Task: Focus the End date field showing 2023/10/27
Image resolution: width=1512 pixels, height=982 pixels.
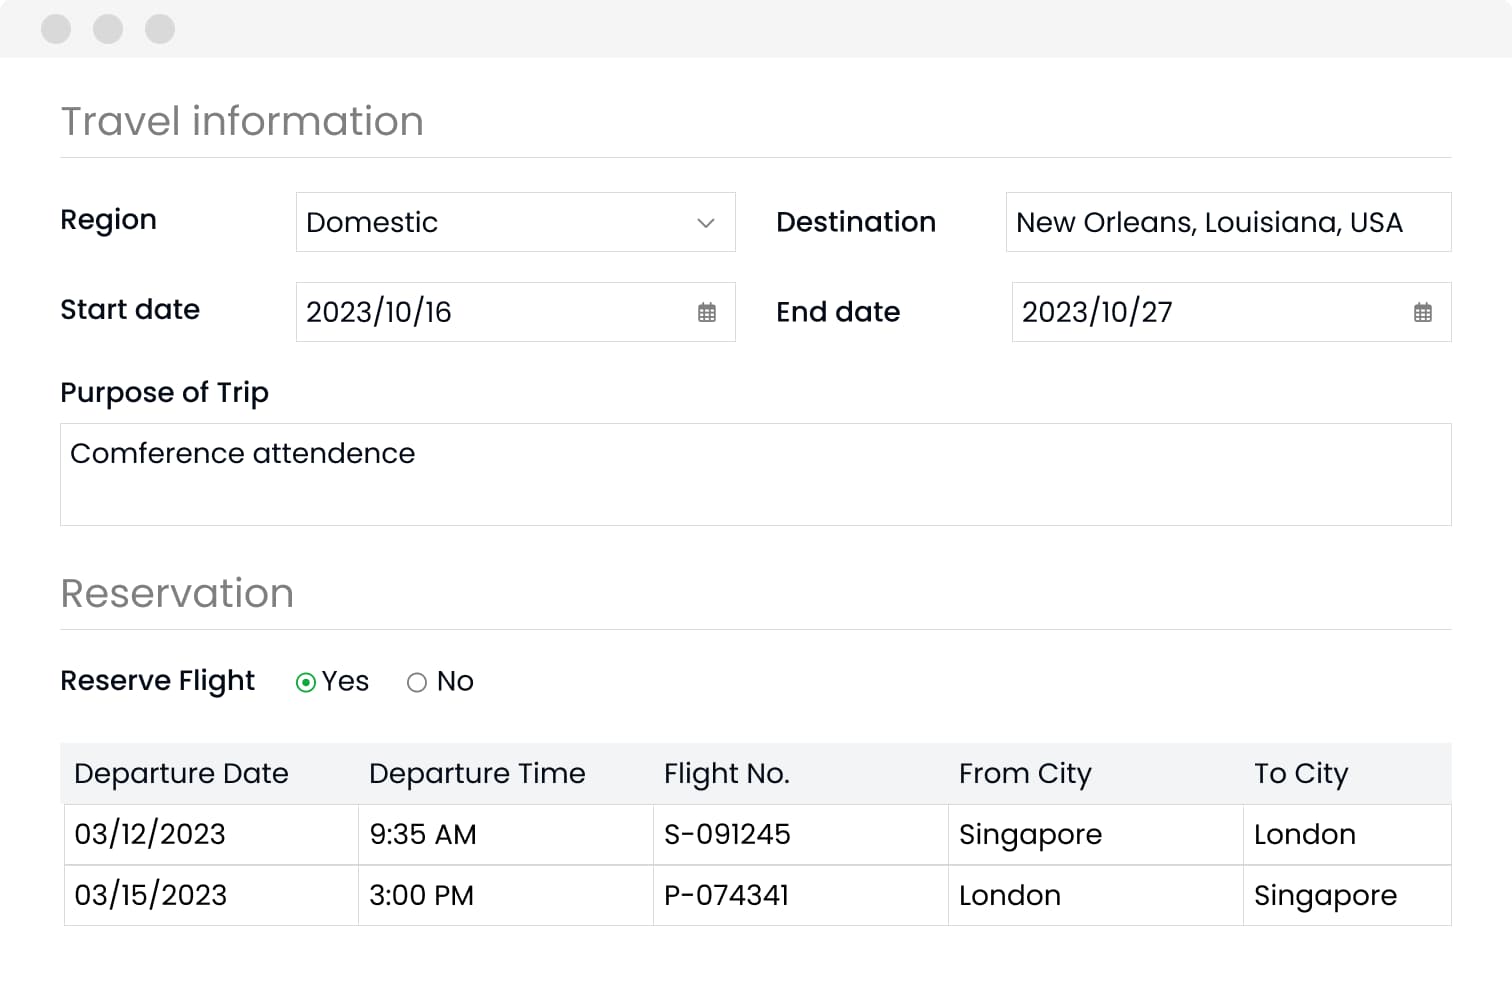Action: tap(1200, 312)
